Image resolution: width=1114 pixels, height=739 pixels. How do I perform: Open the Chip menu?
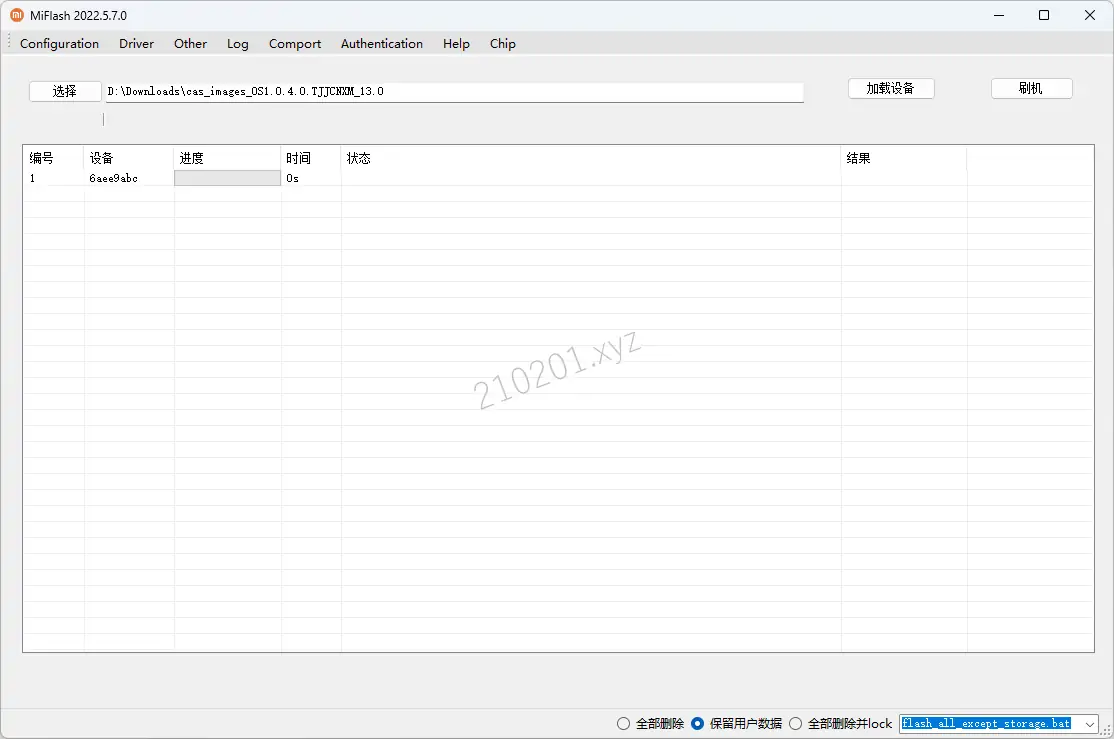click(x=502, y=43)
